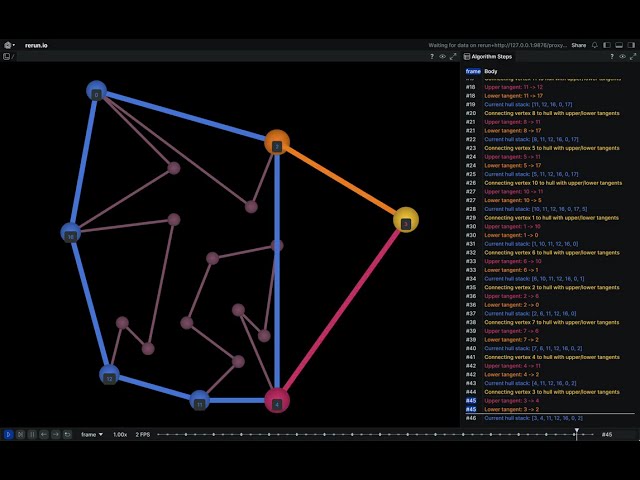
Task: Open the Rerun menu logo icon
Action: tap(8, 45)
